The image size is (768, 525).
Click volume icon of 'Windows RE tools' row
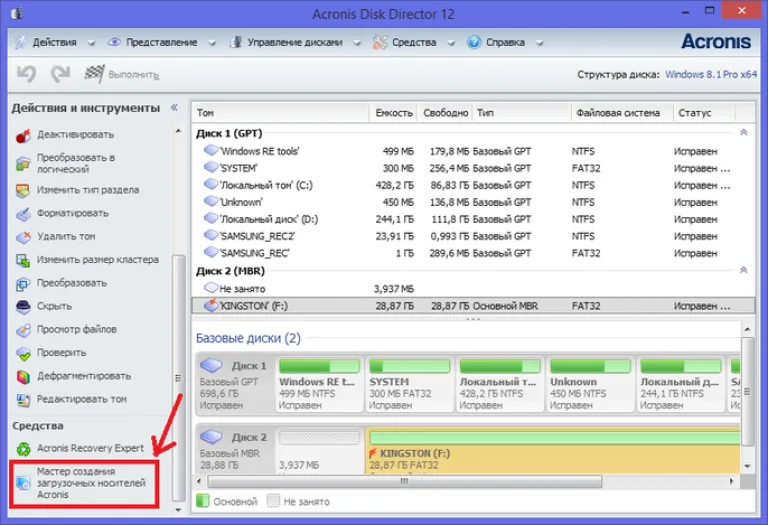point(211,150)
